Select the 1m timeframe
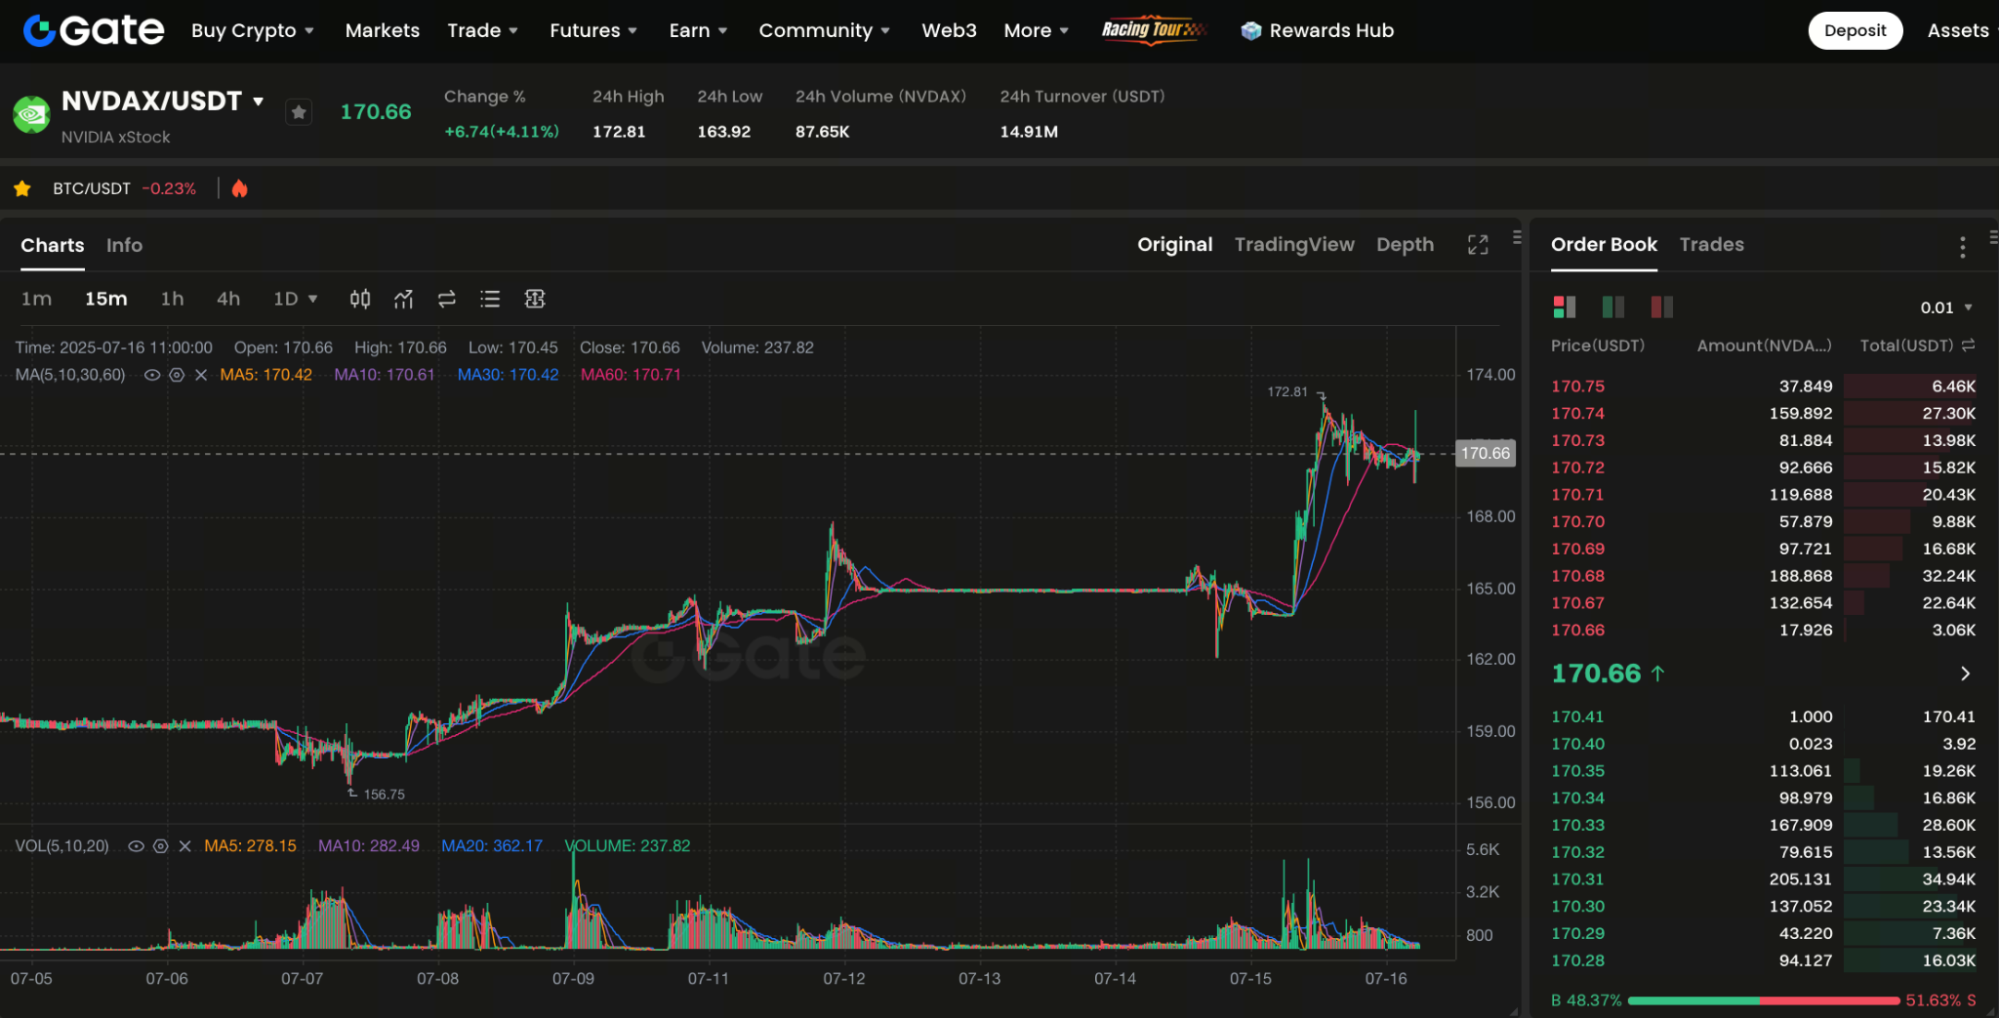Viewport: 1999px width, 1019px height. (36, 299)
